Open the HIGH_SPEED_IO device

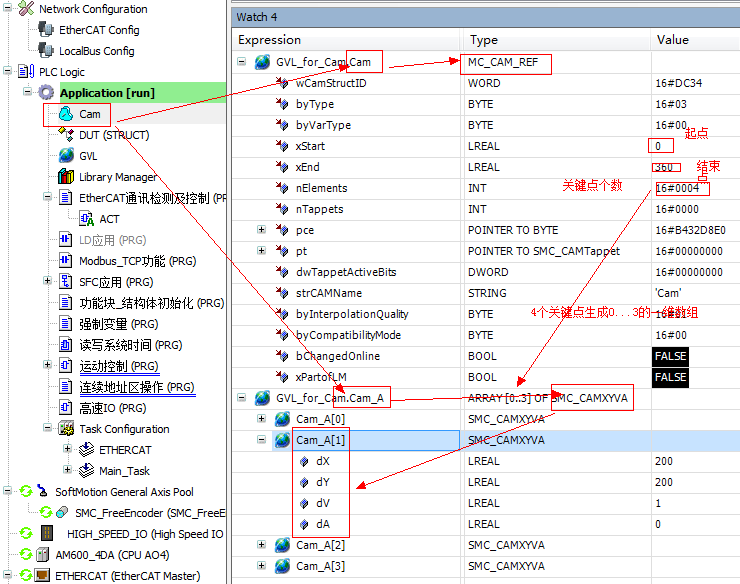coord(144,534)
